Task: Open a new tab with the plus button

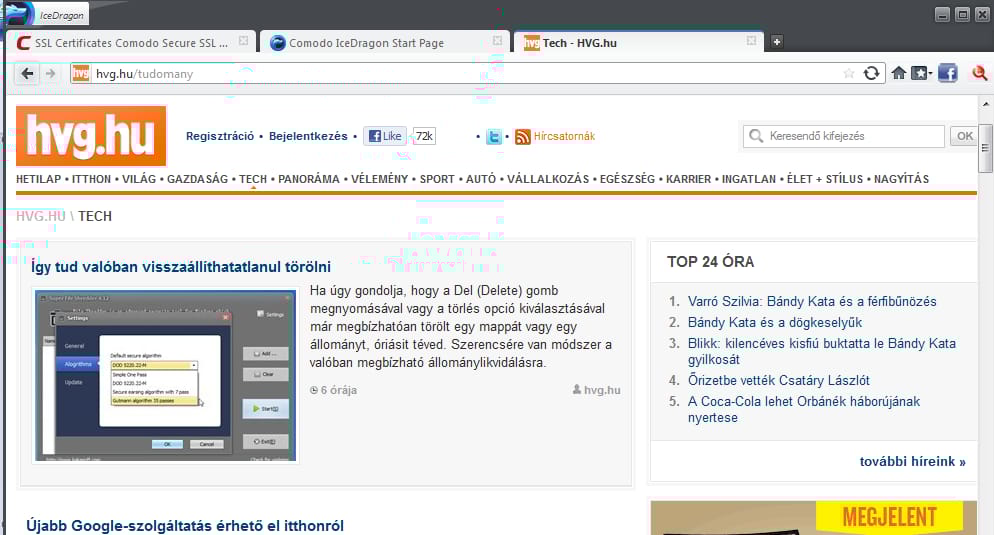Action: [x=777, y=42]
